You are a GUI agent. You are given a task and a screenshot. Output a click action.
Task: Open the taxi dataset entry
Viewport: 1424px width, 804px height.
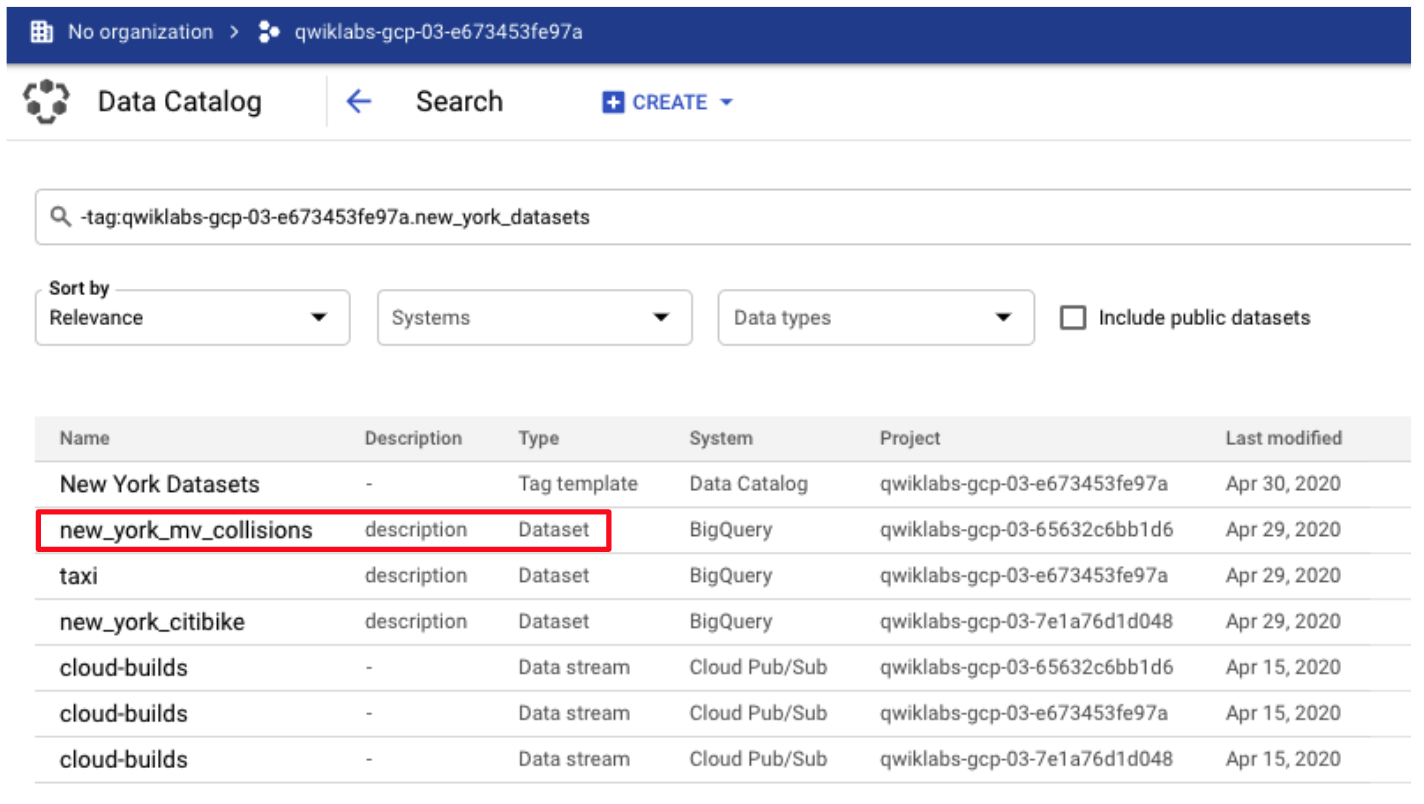[79, 576]
